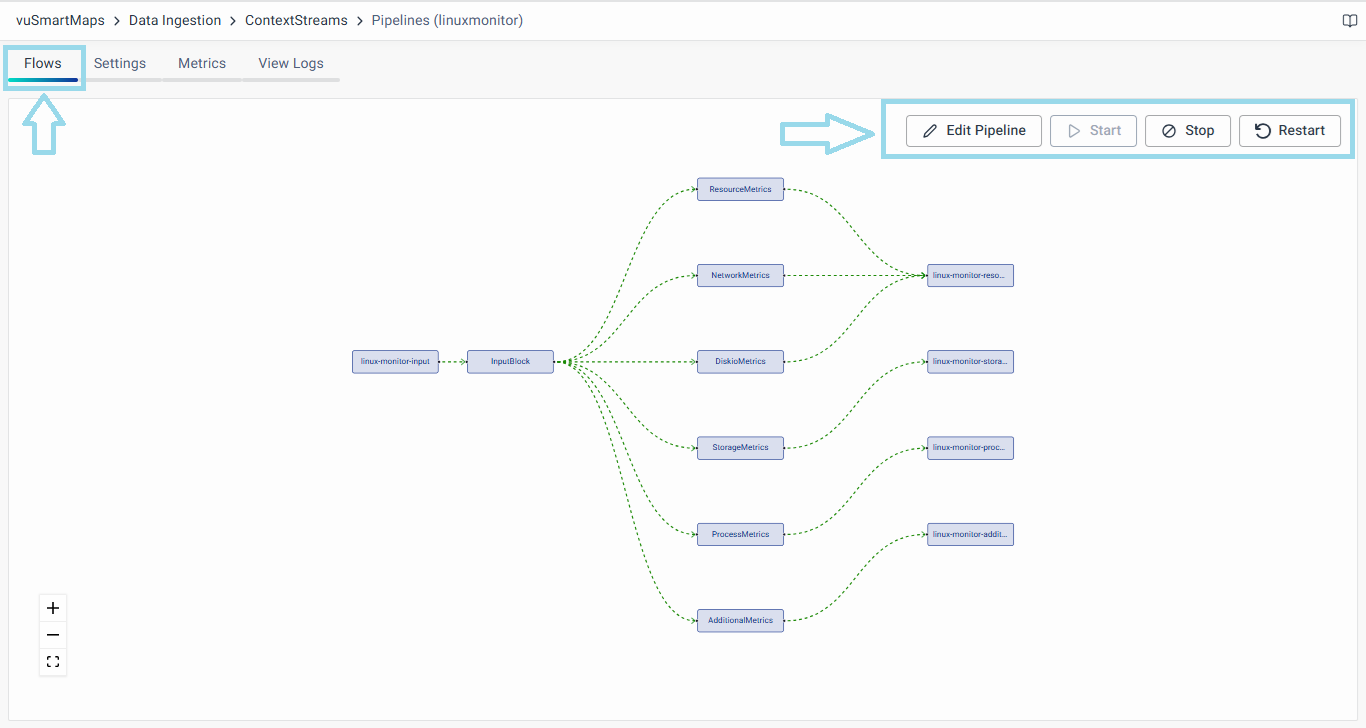This screenshot has height=728, width=1366.
Task: Go to the View Logs tab
Action: tap(291, 63)
